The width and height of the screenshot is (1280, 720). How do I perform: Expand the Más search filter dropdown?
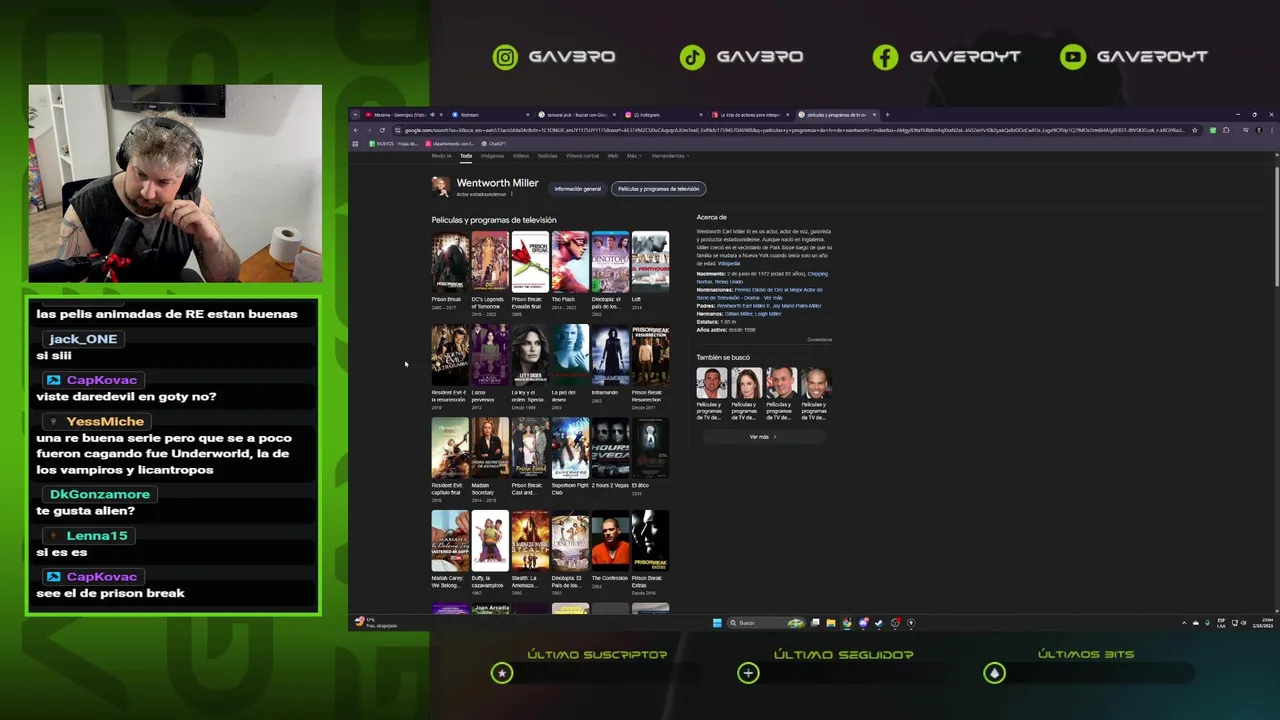click(633, 156)
